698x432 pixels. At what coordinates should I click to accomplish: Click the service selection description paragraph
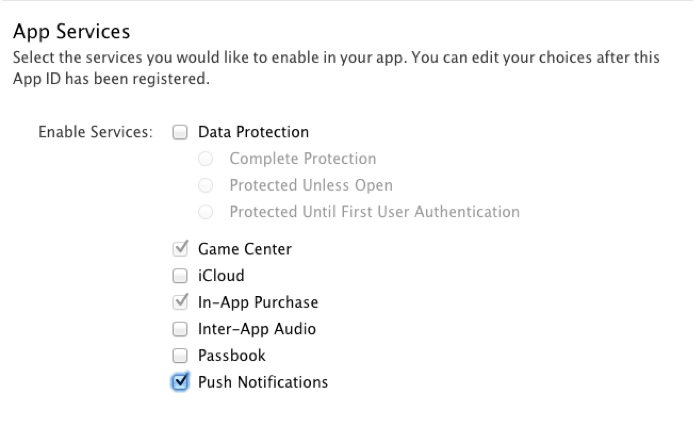[335, 69]
